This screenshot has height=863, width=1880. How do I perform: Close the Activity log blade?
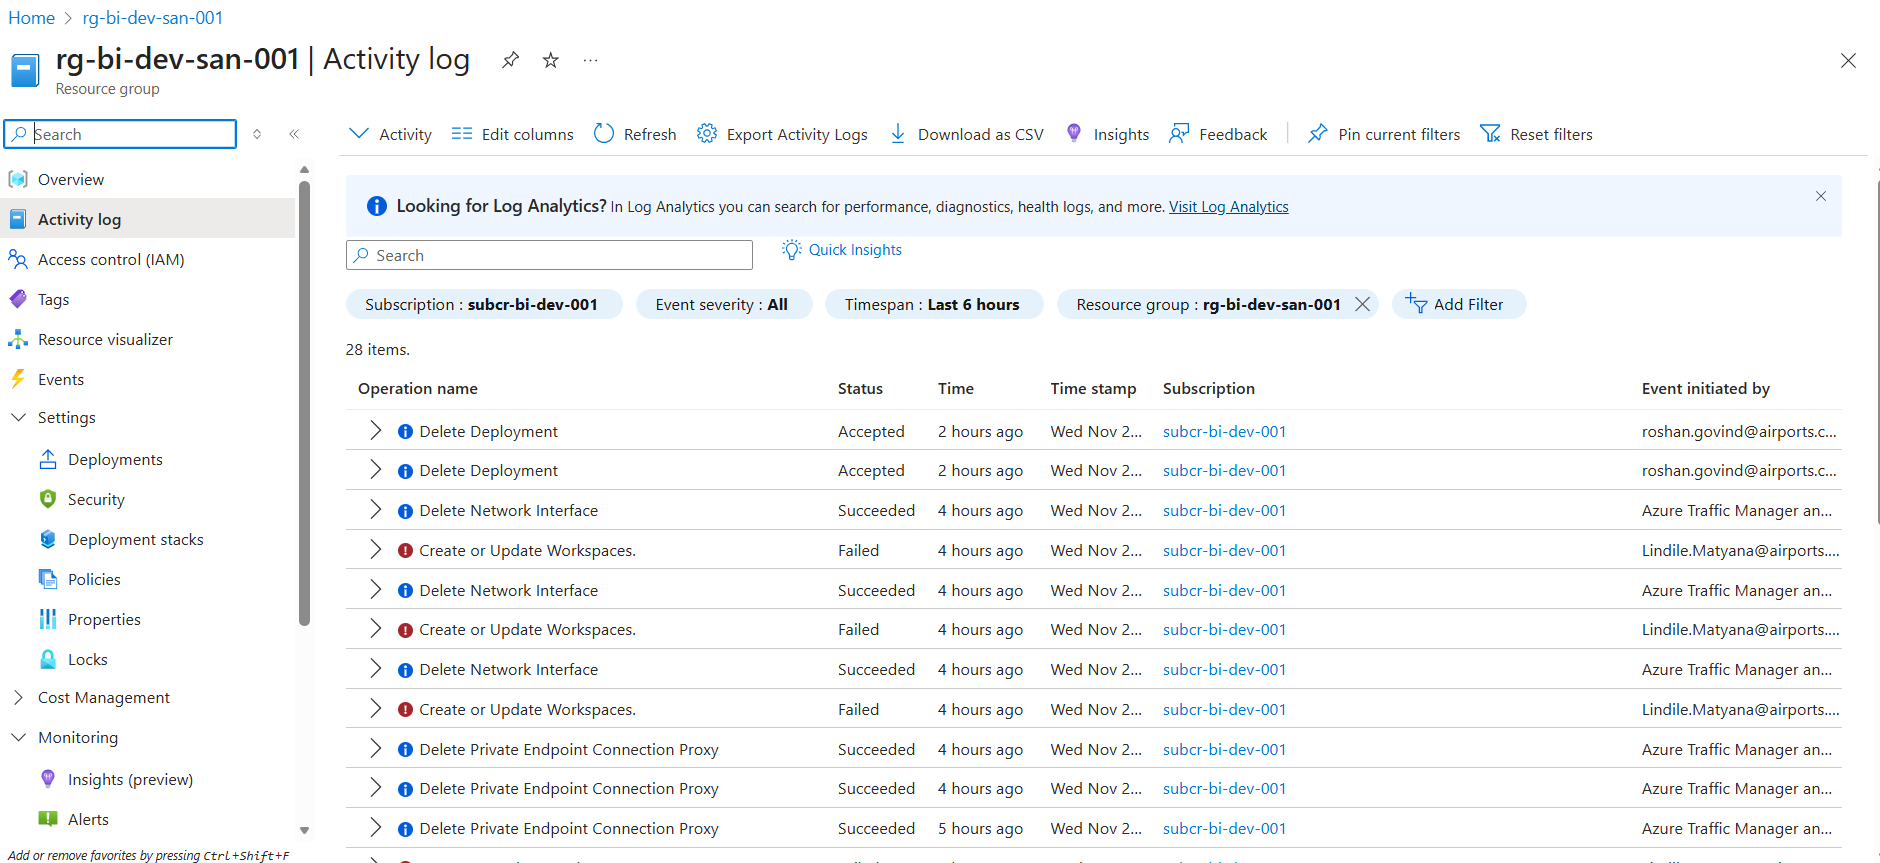[x=1848, y=60]
